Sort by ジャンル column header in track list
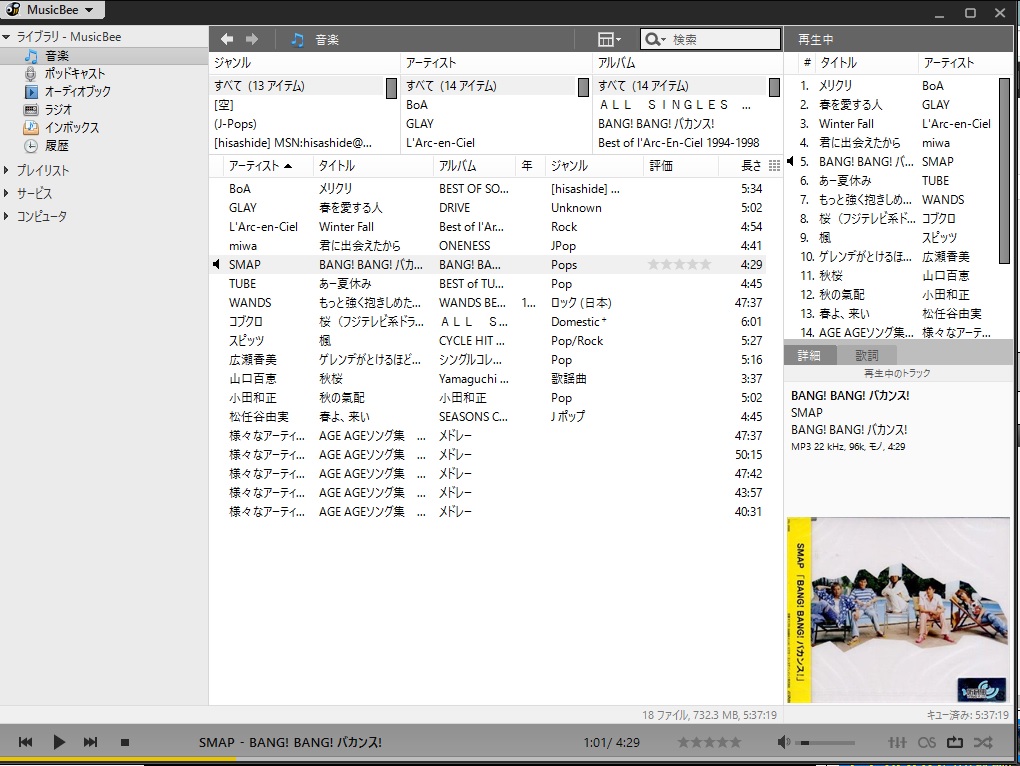This screenshot has width=1020, height=766. point(594,166)
